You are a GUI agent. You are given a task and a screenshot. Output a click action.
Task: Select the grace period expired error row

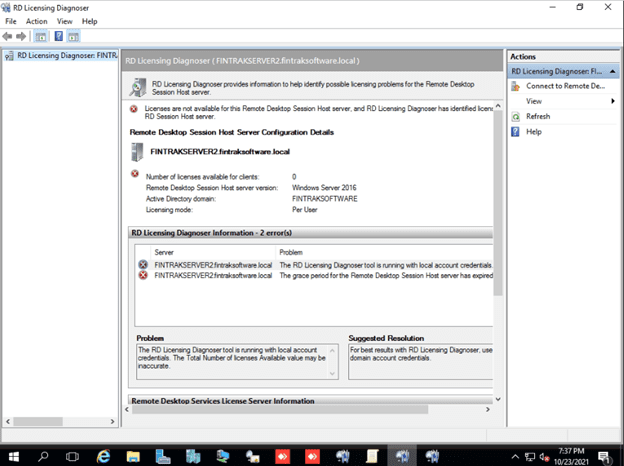(x=315, y=275)
